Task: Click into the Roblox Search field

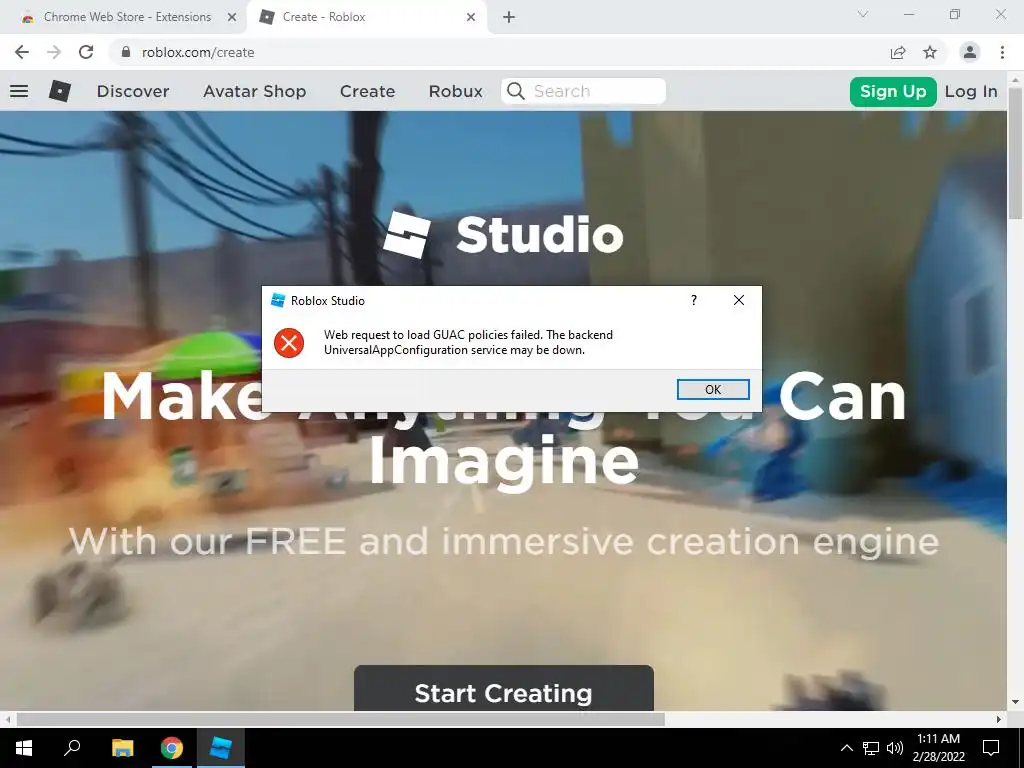Action: click(x=584, y=91)
